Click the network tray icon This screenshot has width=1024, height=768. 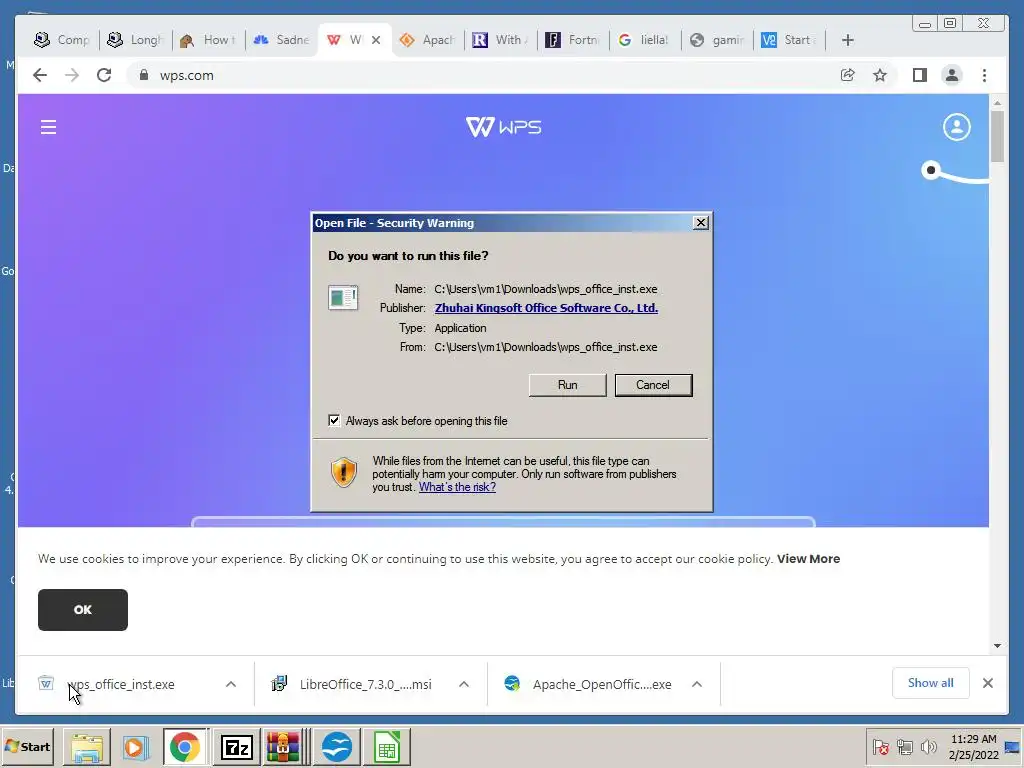[904, 746]
